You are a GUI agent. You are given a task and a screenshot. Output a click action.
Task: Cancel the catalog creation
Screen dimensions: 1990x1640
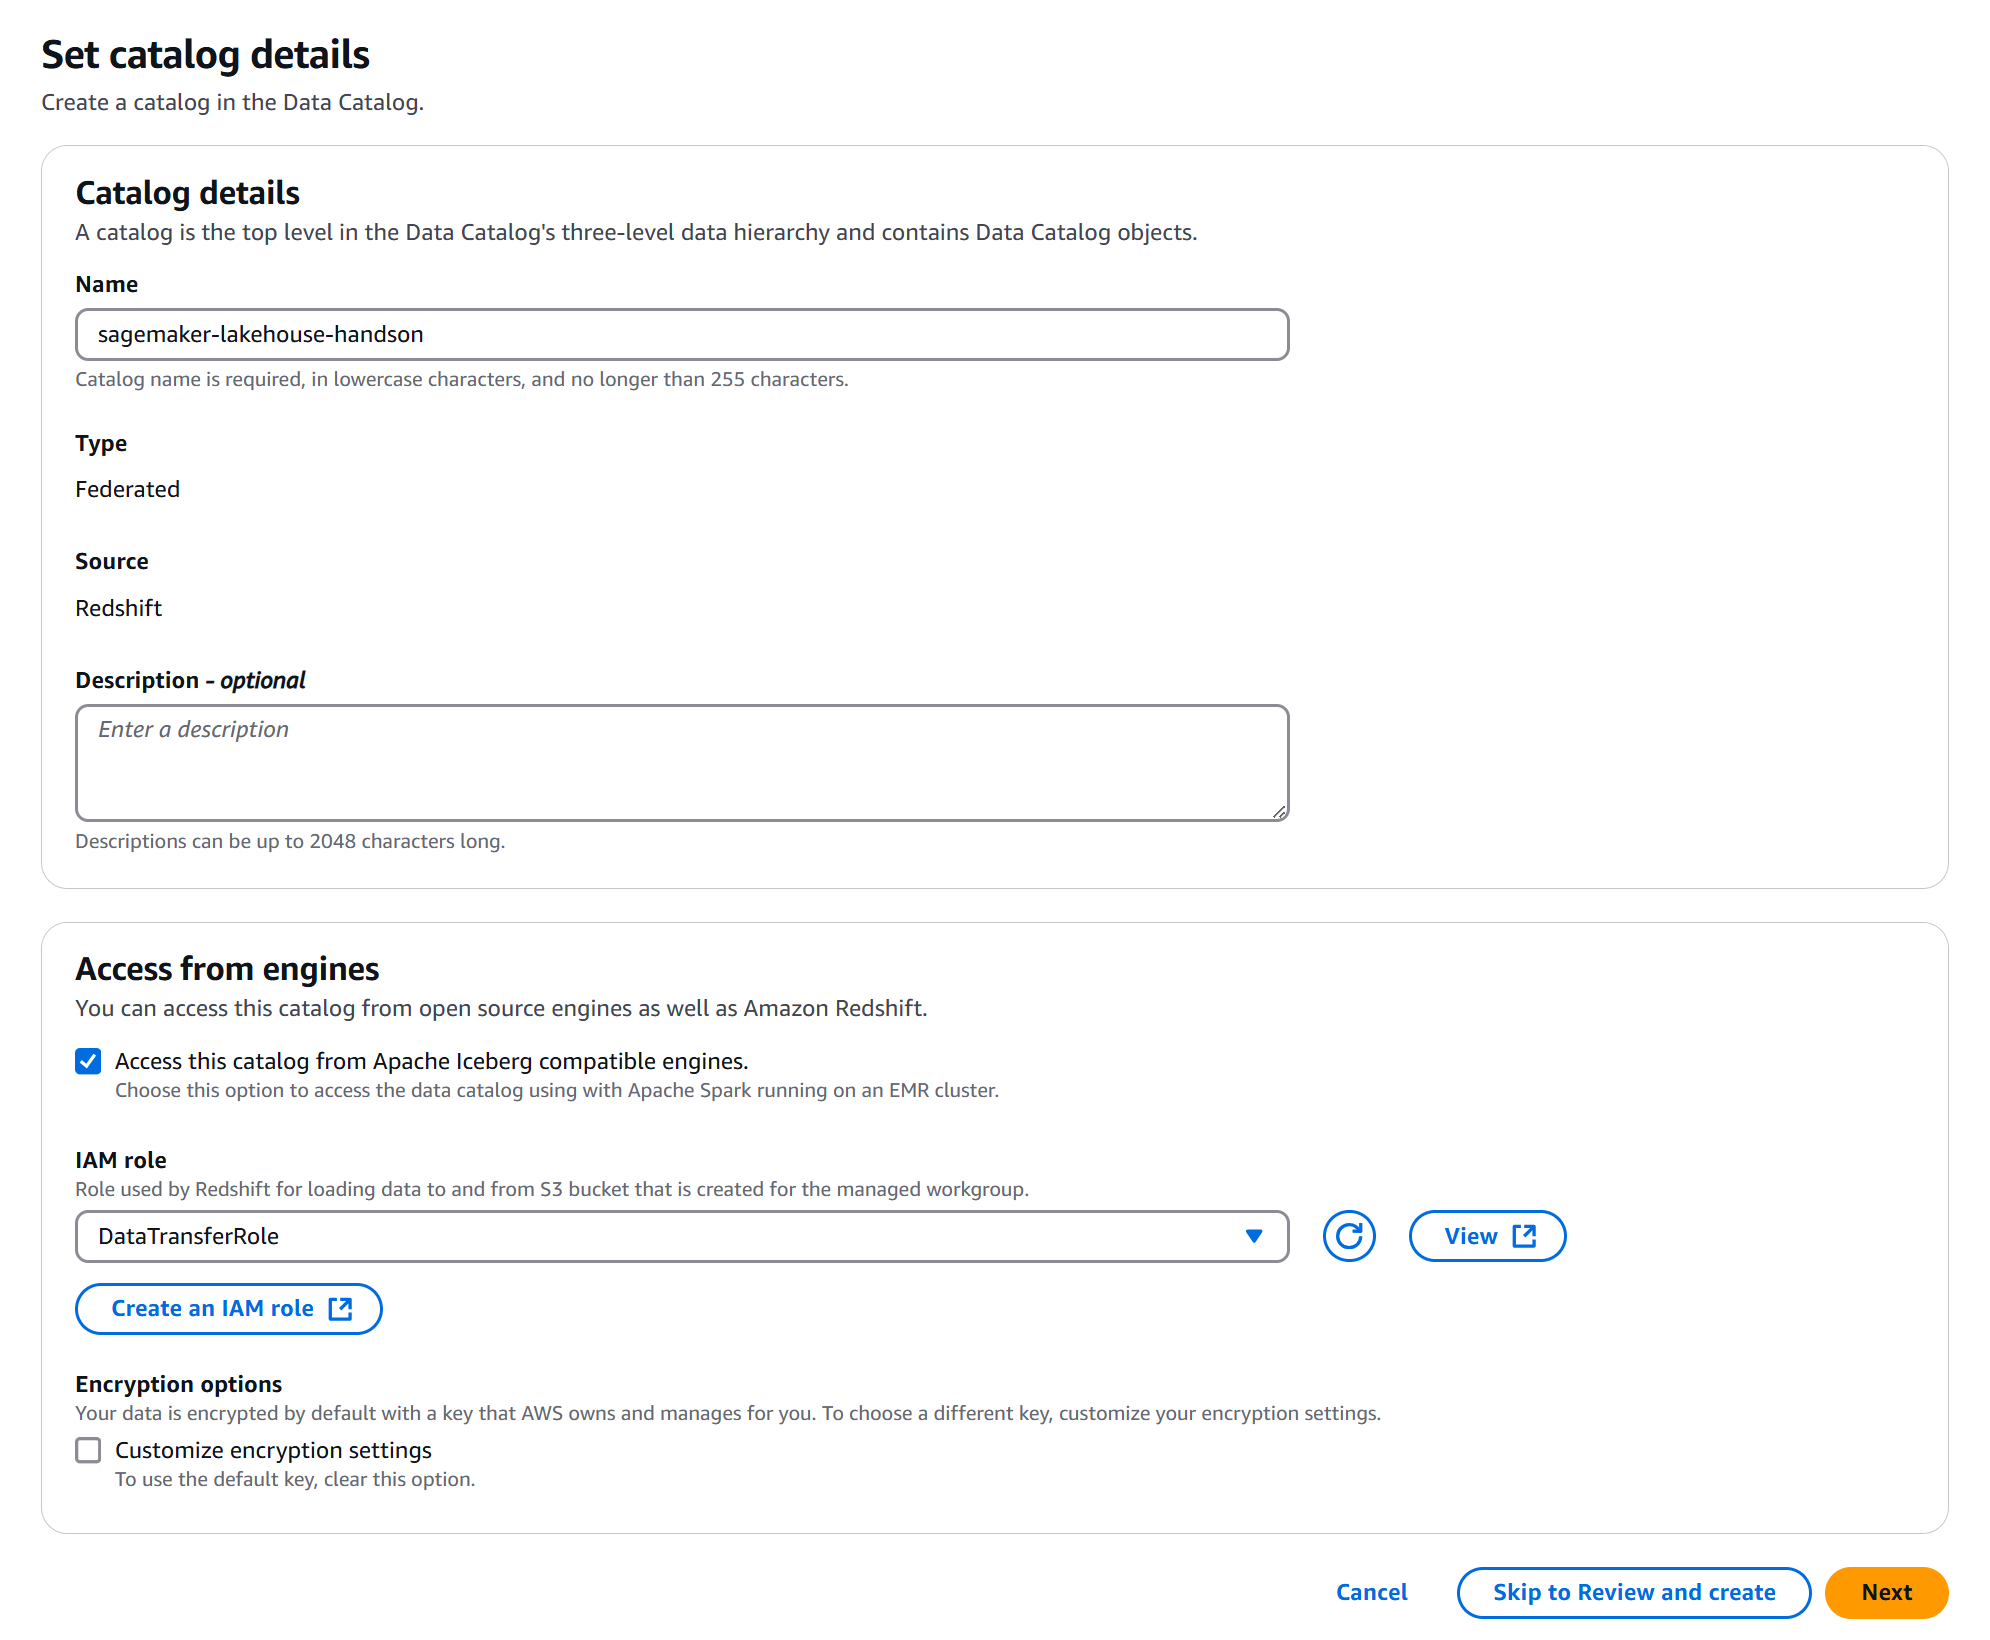(1371, 1592)
